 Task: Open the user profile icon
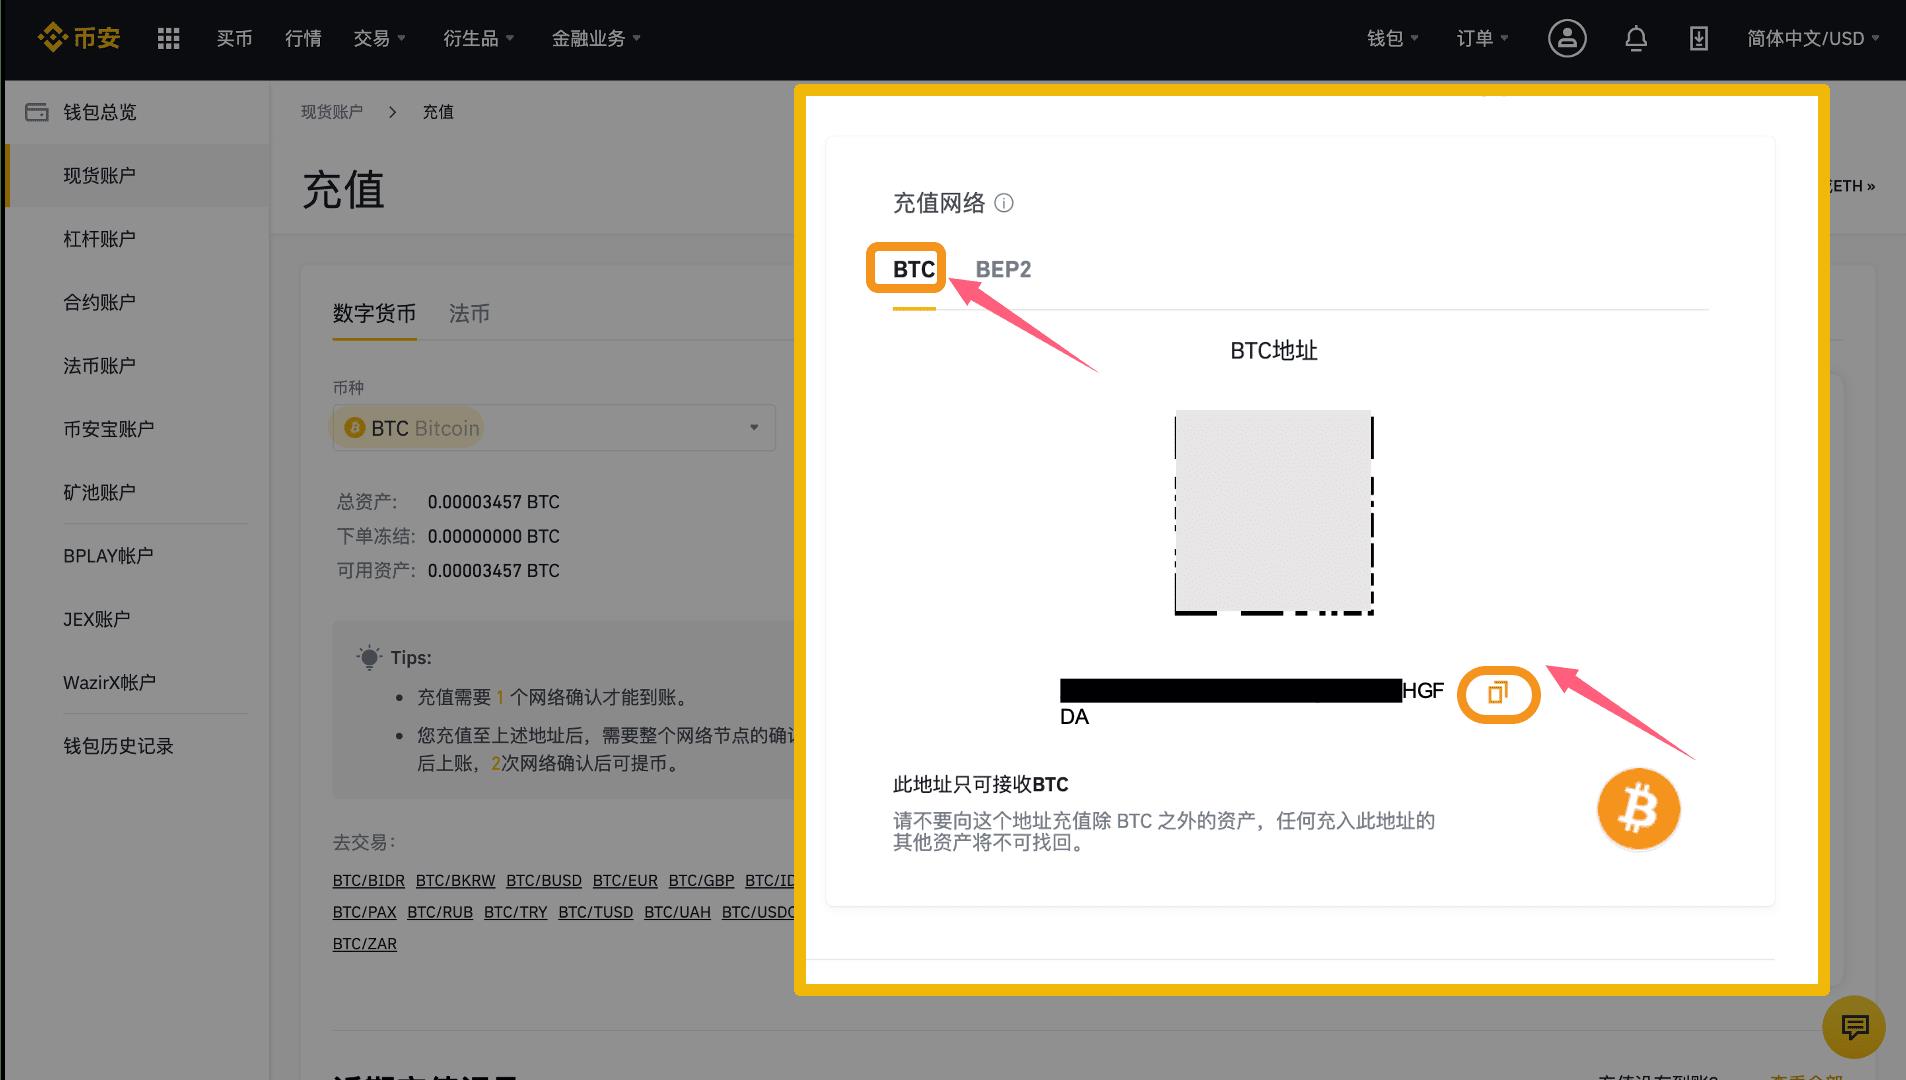(x=1567, y=38)
